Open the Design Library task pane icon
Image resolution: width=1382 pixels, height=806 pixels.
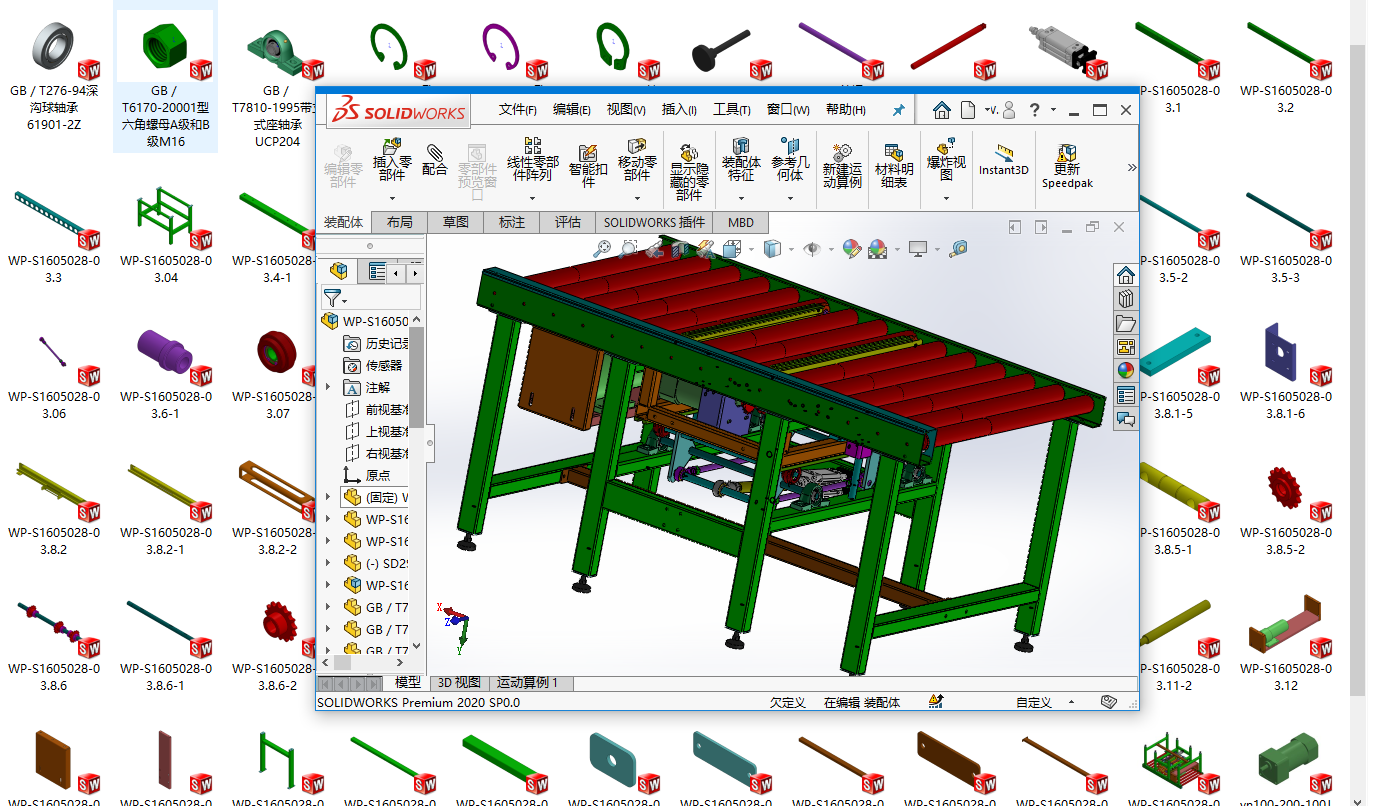point(1126,299)
